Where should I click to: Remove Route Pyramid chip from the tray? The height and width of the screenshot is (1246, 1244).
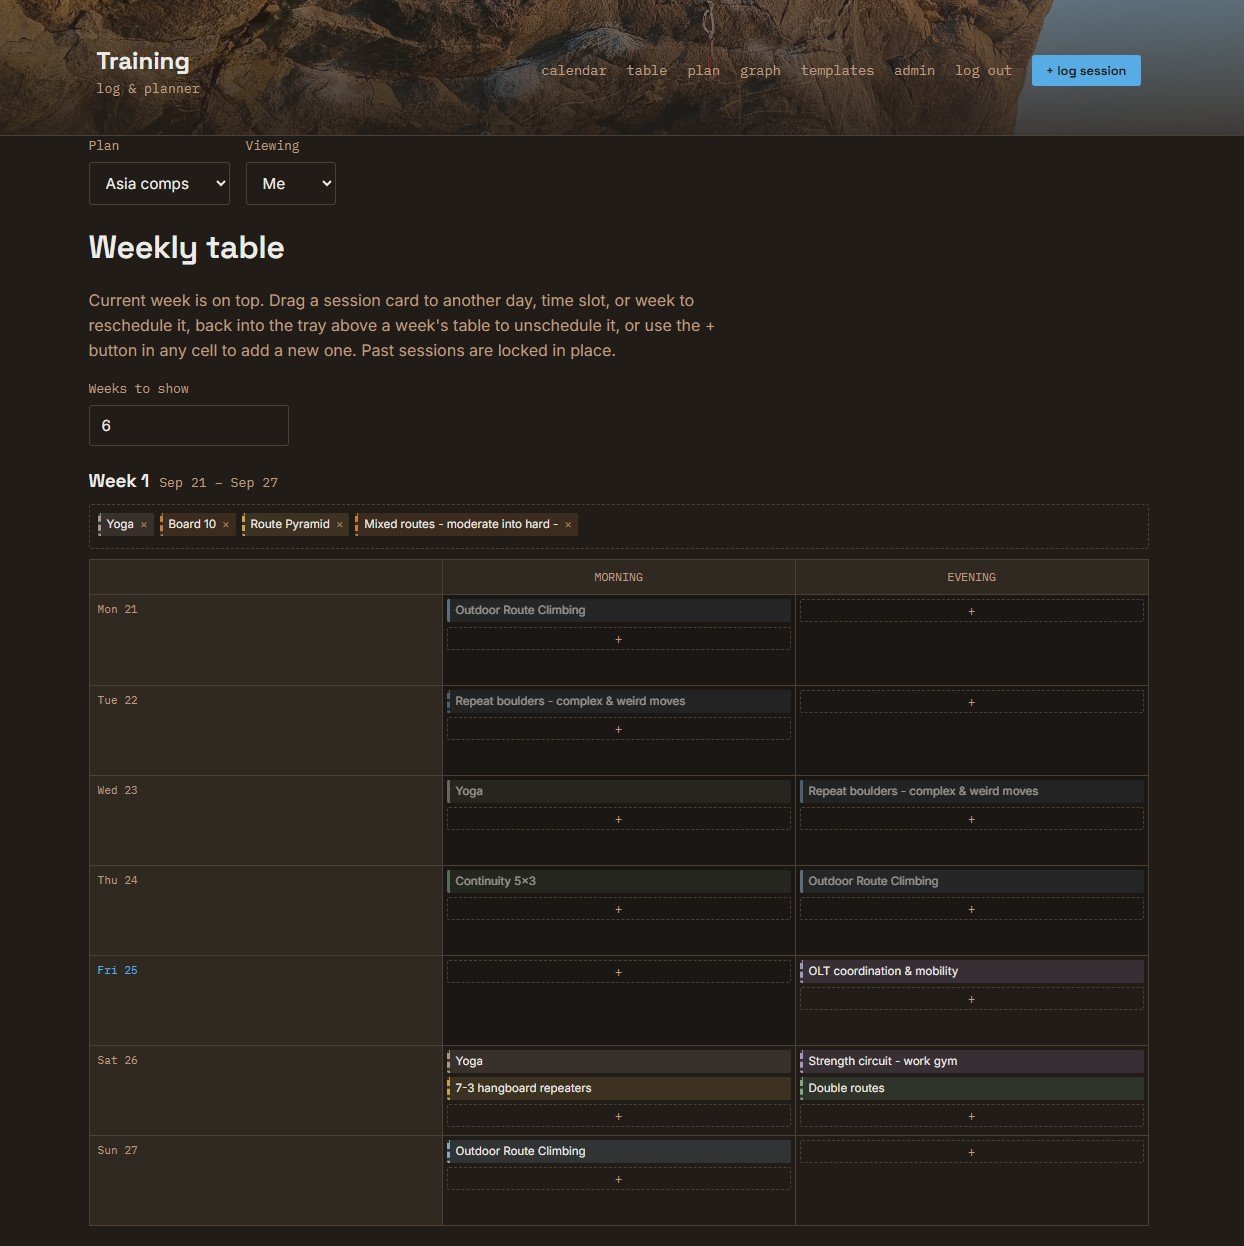click(340, 525)
